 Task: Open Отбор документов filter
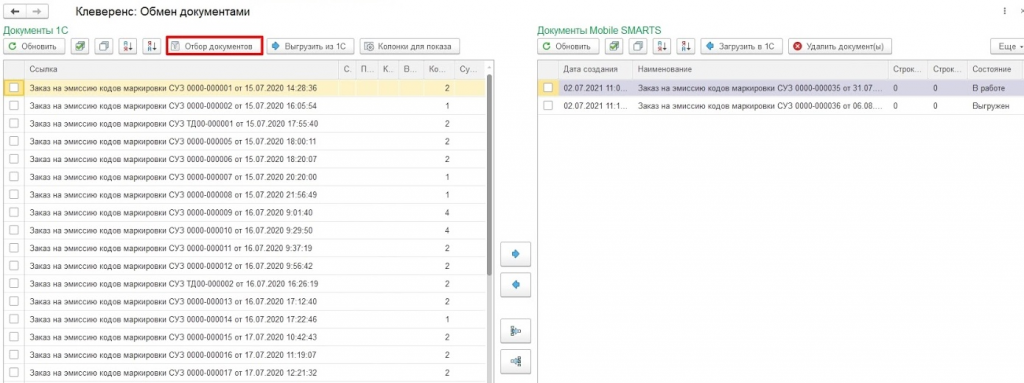214,46
